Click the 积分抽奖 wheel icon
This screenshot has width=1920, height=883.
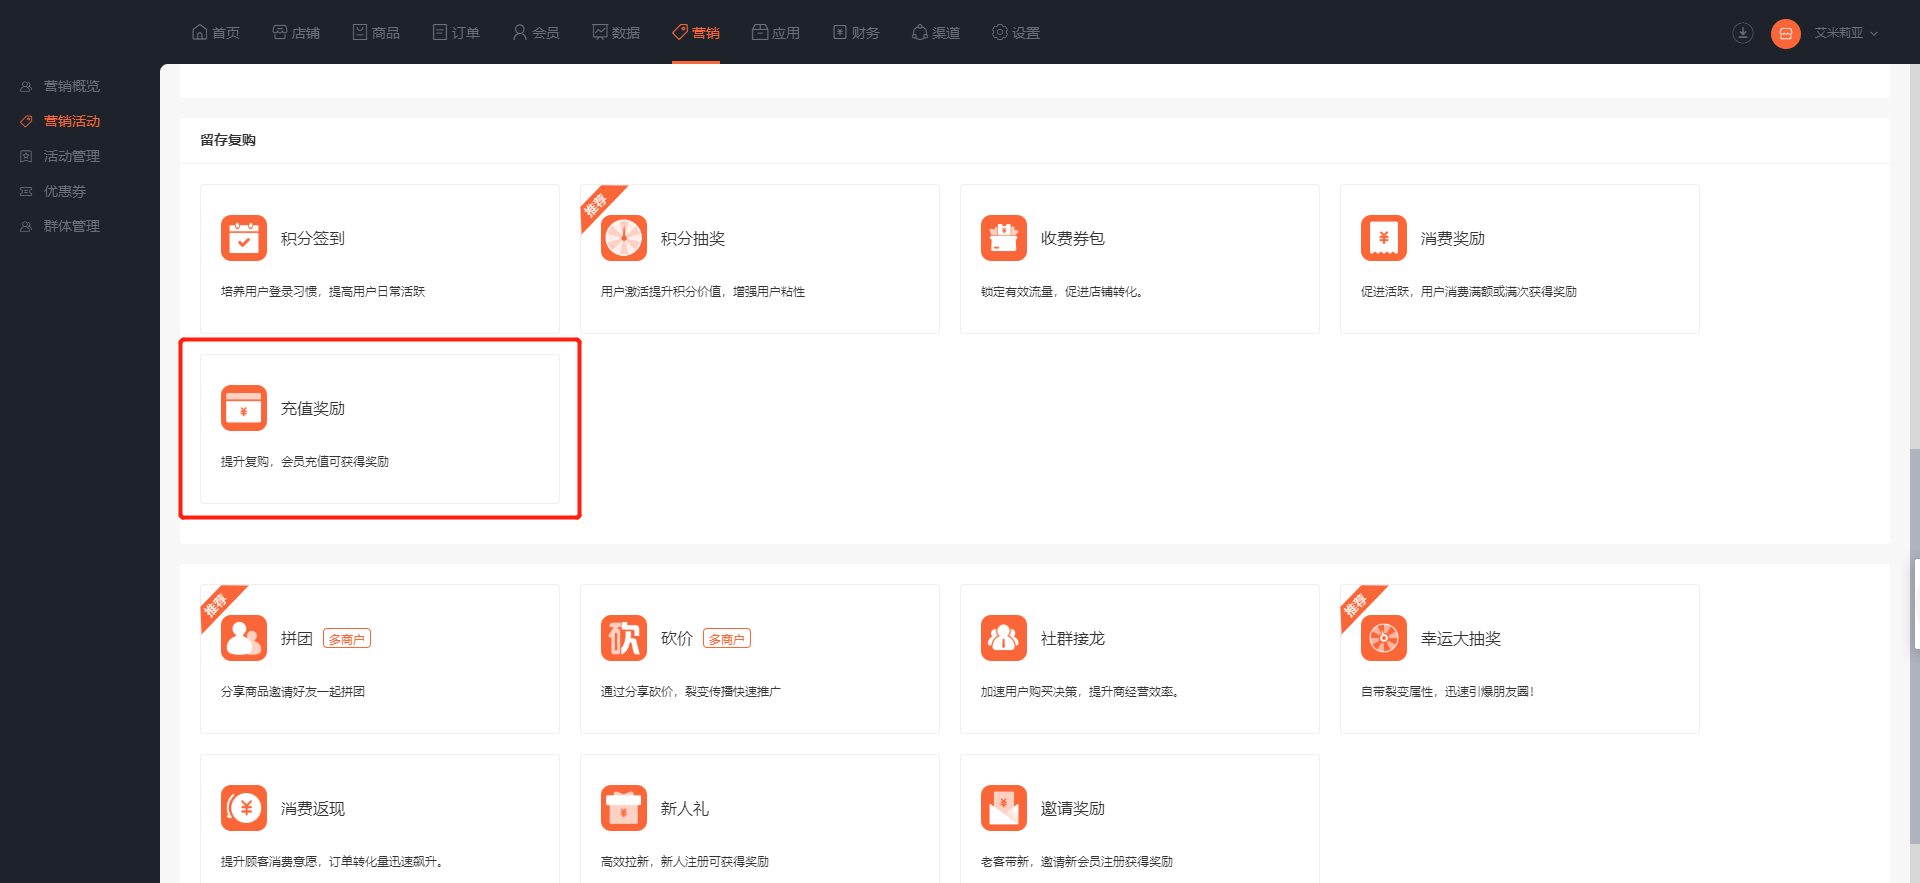click(x=624, y=238)
